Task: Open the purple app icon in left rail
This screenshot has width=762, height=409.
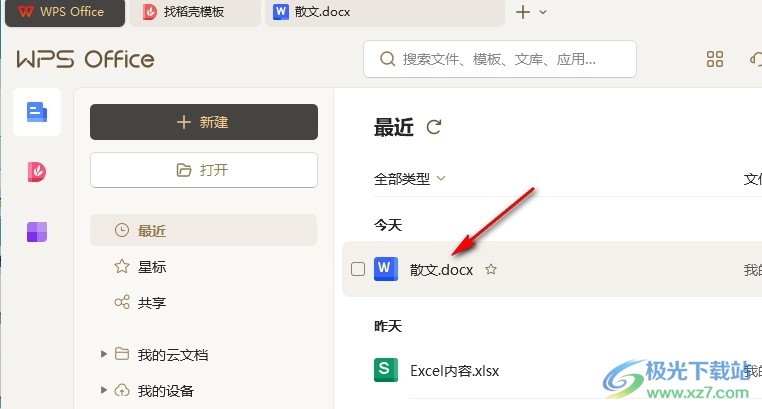Action: tap(37, 232)
